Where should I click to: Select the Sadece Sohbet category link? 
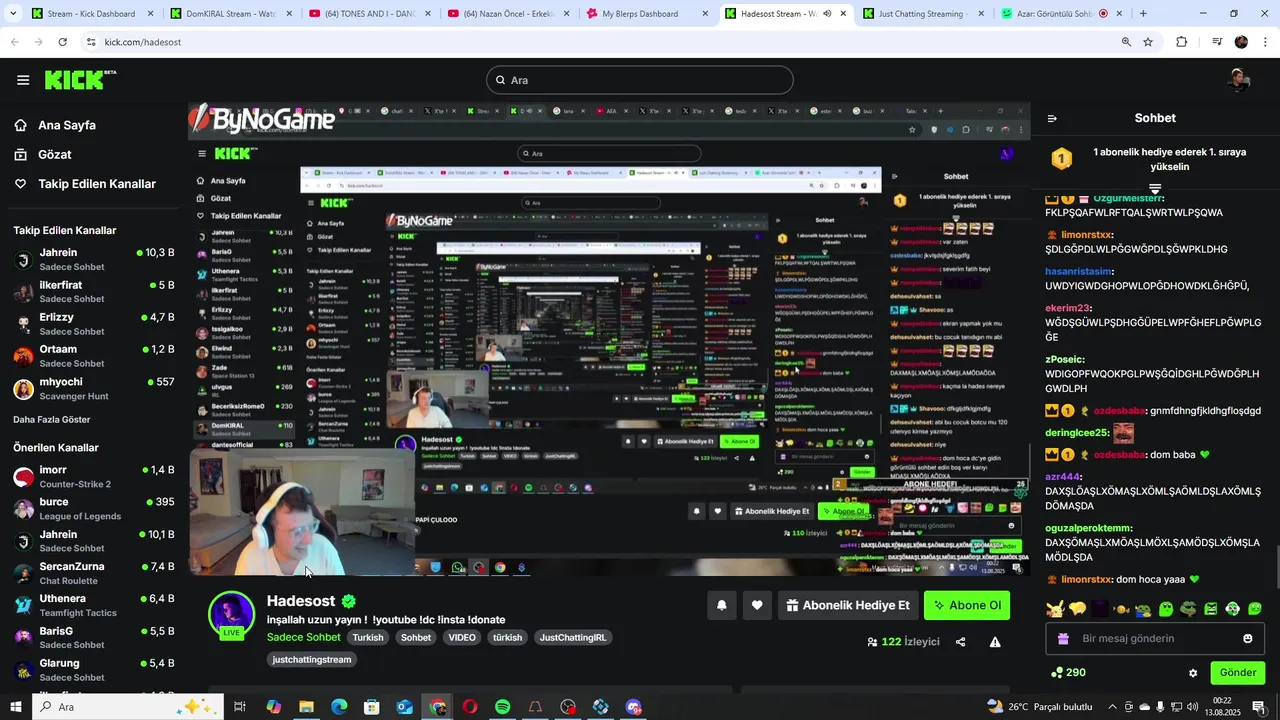304,637
